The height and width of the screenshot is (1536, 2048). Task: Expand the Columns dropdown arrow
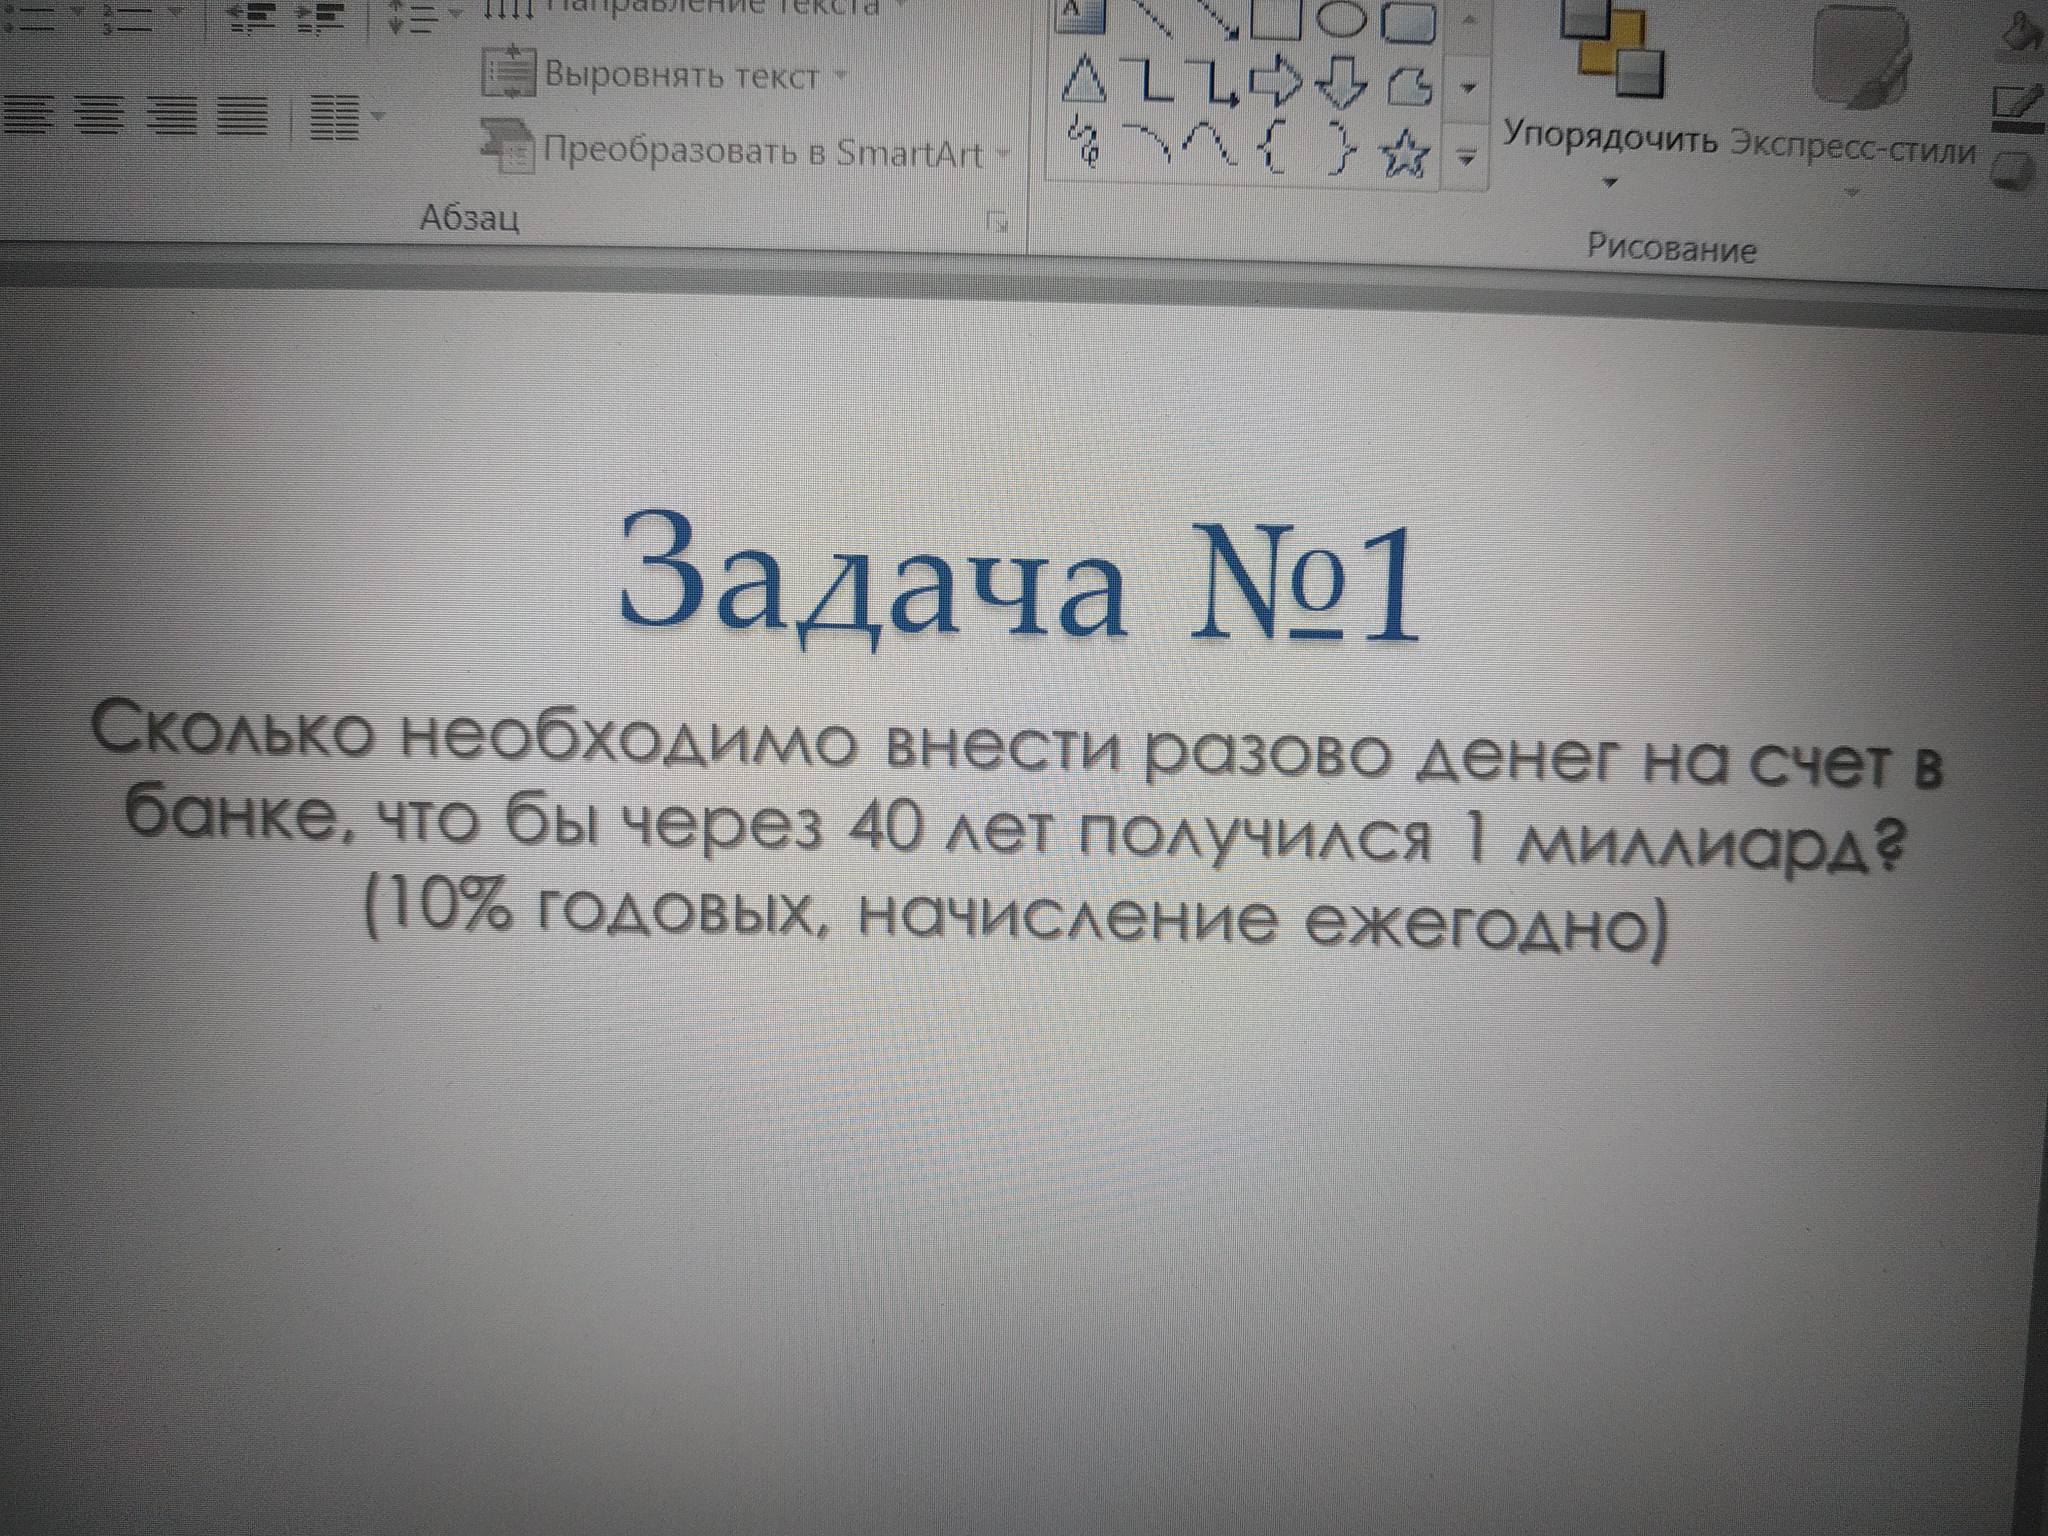click(x=377, y=116)
